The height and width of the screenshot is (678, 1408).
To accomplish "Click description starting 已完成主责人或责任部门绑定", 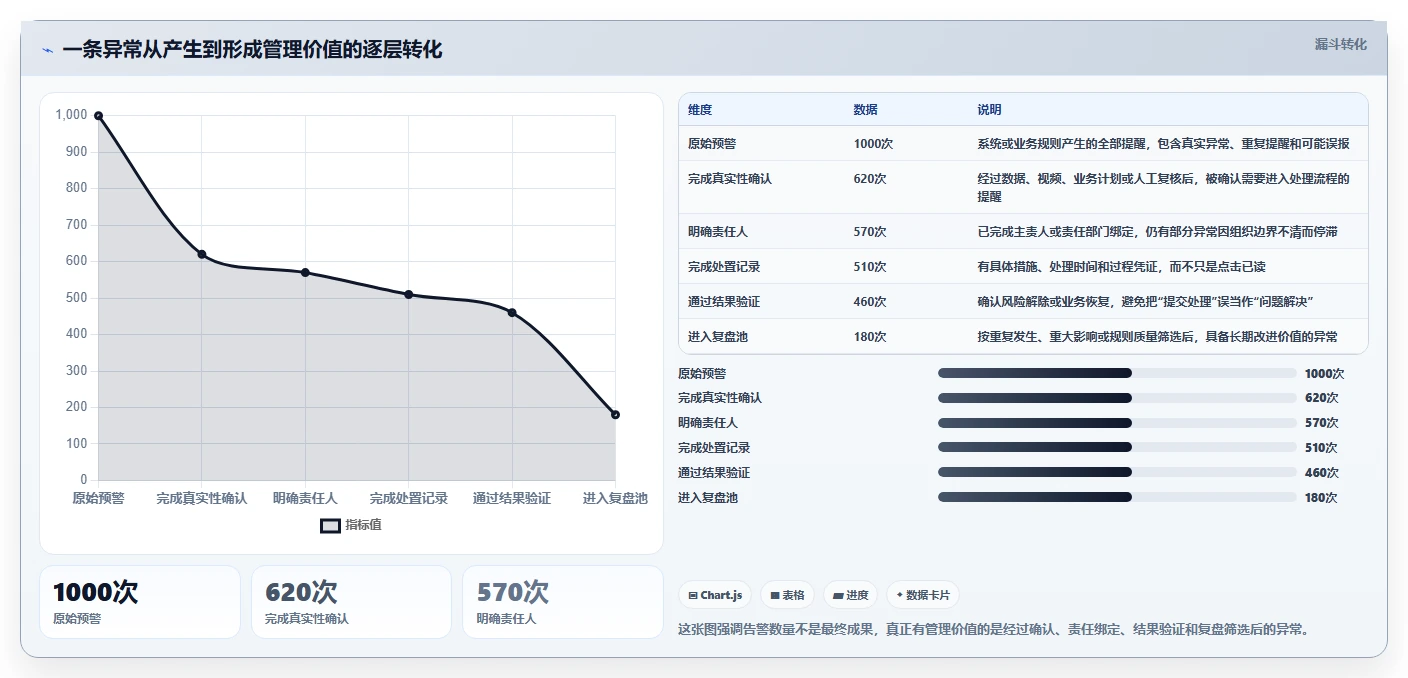I will pos(1157,232).
